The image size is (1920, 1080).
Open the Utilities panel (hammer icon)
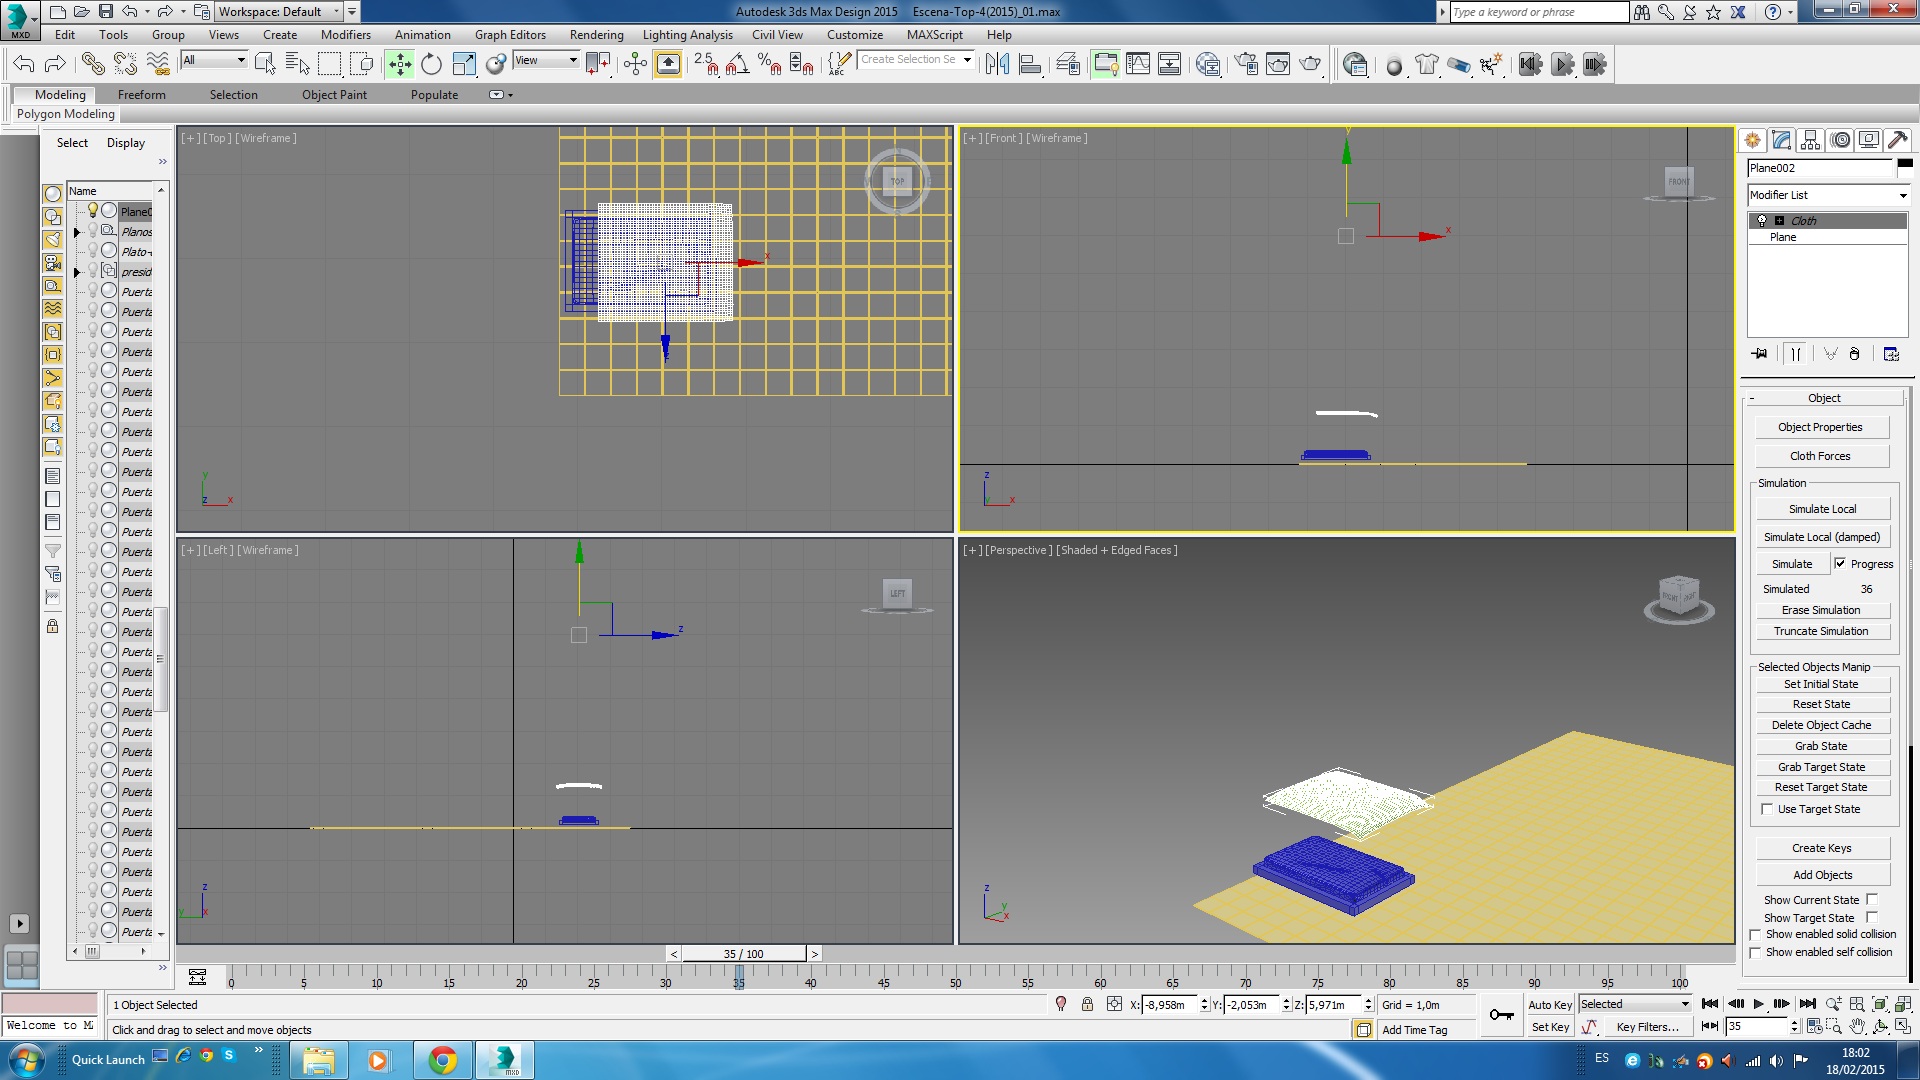(1897, 140)
